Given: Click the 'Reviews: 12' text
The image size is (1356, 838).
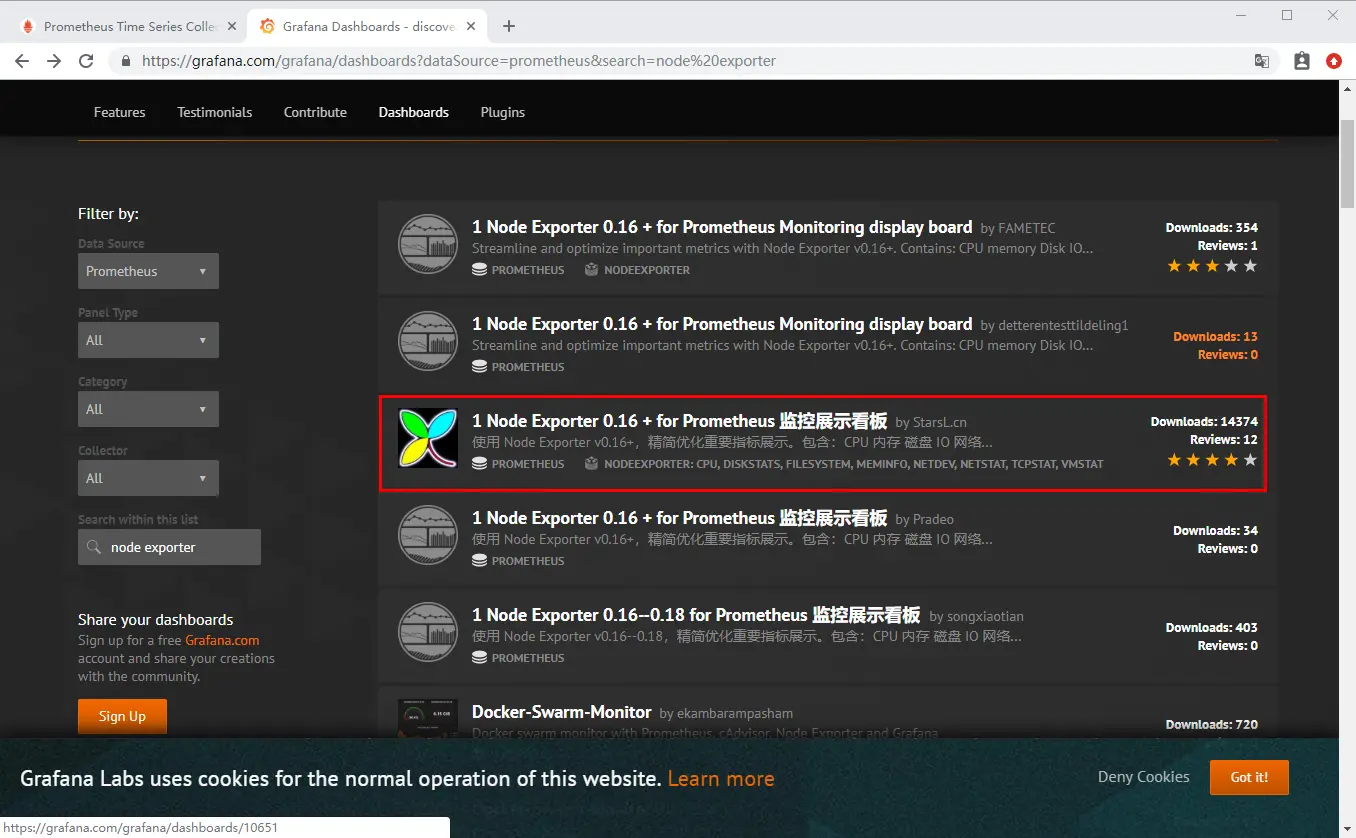Looking at the screenshot, I should tap(1224, 440).
